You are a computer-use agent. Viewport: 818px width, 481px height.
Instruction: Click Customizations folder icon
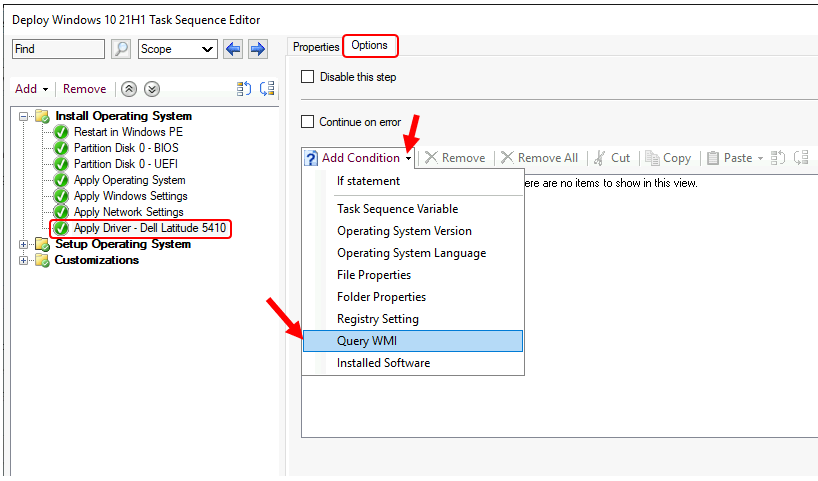pyautogui.click(x=42, y=260)
